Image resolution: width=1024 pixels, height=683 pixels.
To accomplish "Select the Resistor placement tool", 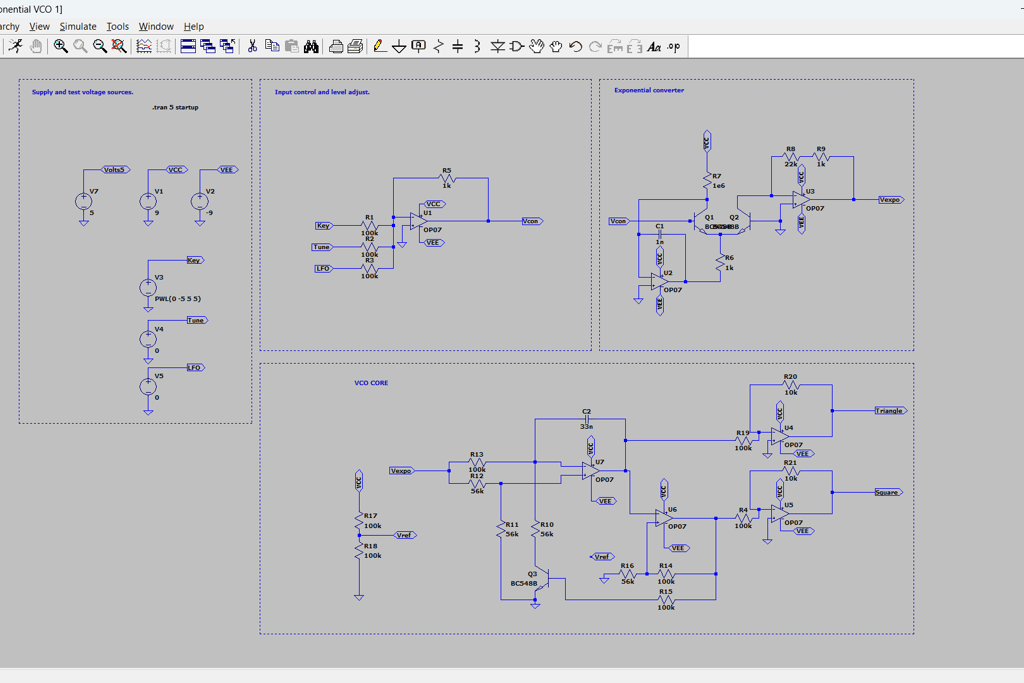I will (438, 46).
